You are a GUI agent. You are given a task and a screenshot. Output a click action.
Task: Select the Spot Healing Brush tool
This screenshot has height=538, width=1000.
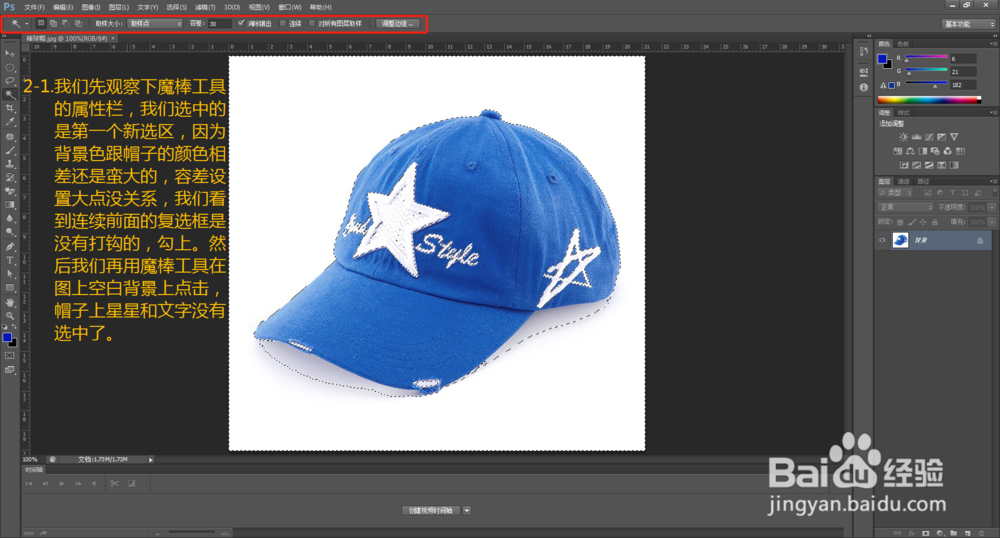10,137
